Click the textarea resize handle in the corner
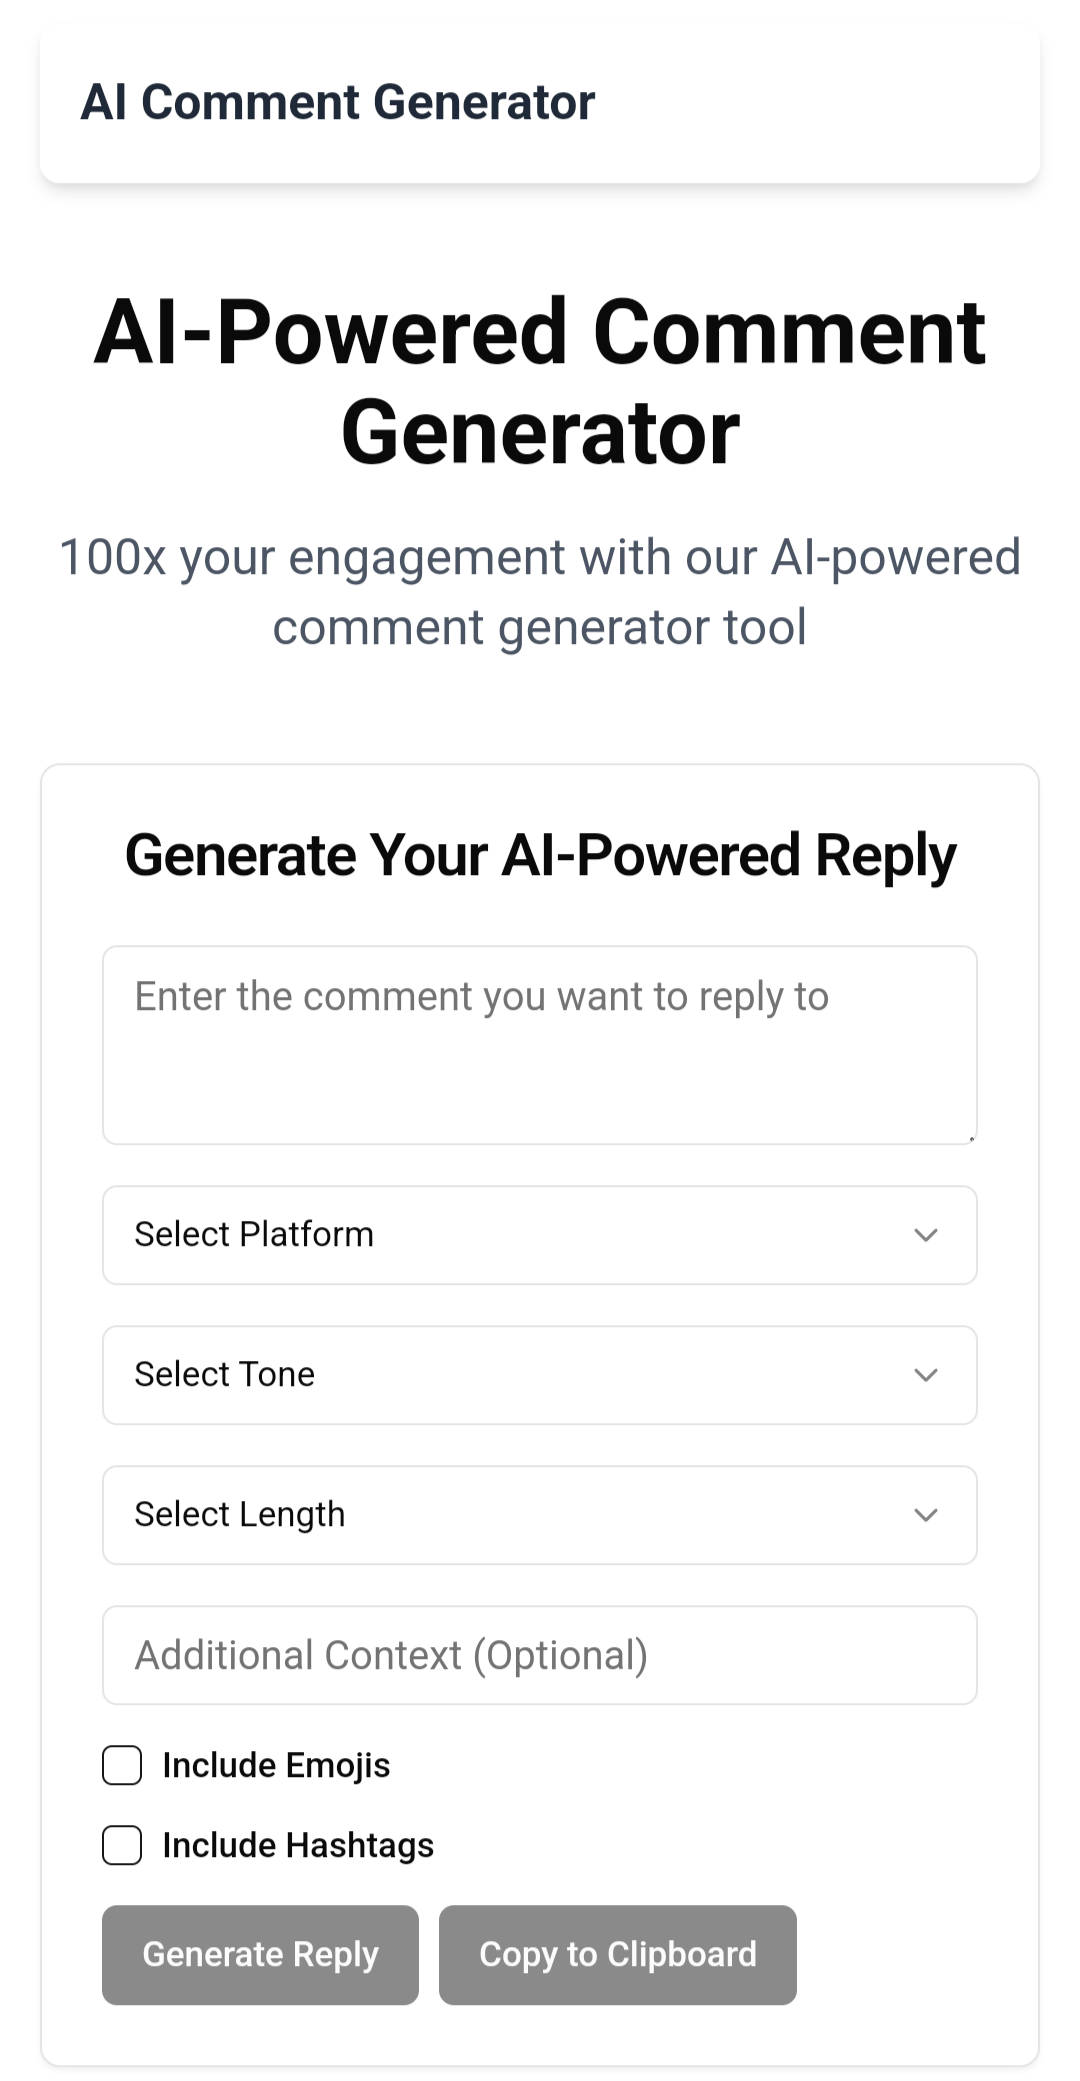This screenshot has width=1080, height=2081. pyautogui.click(x=970, y=1138)
